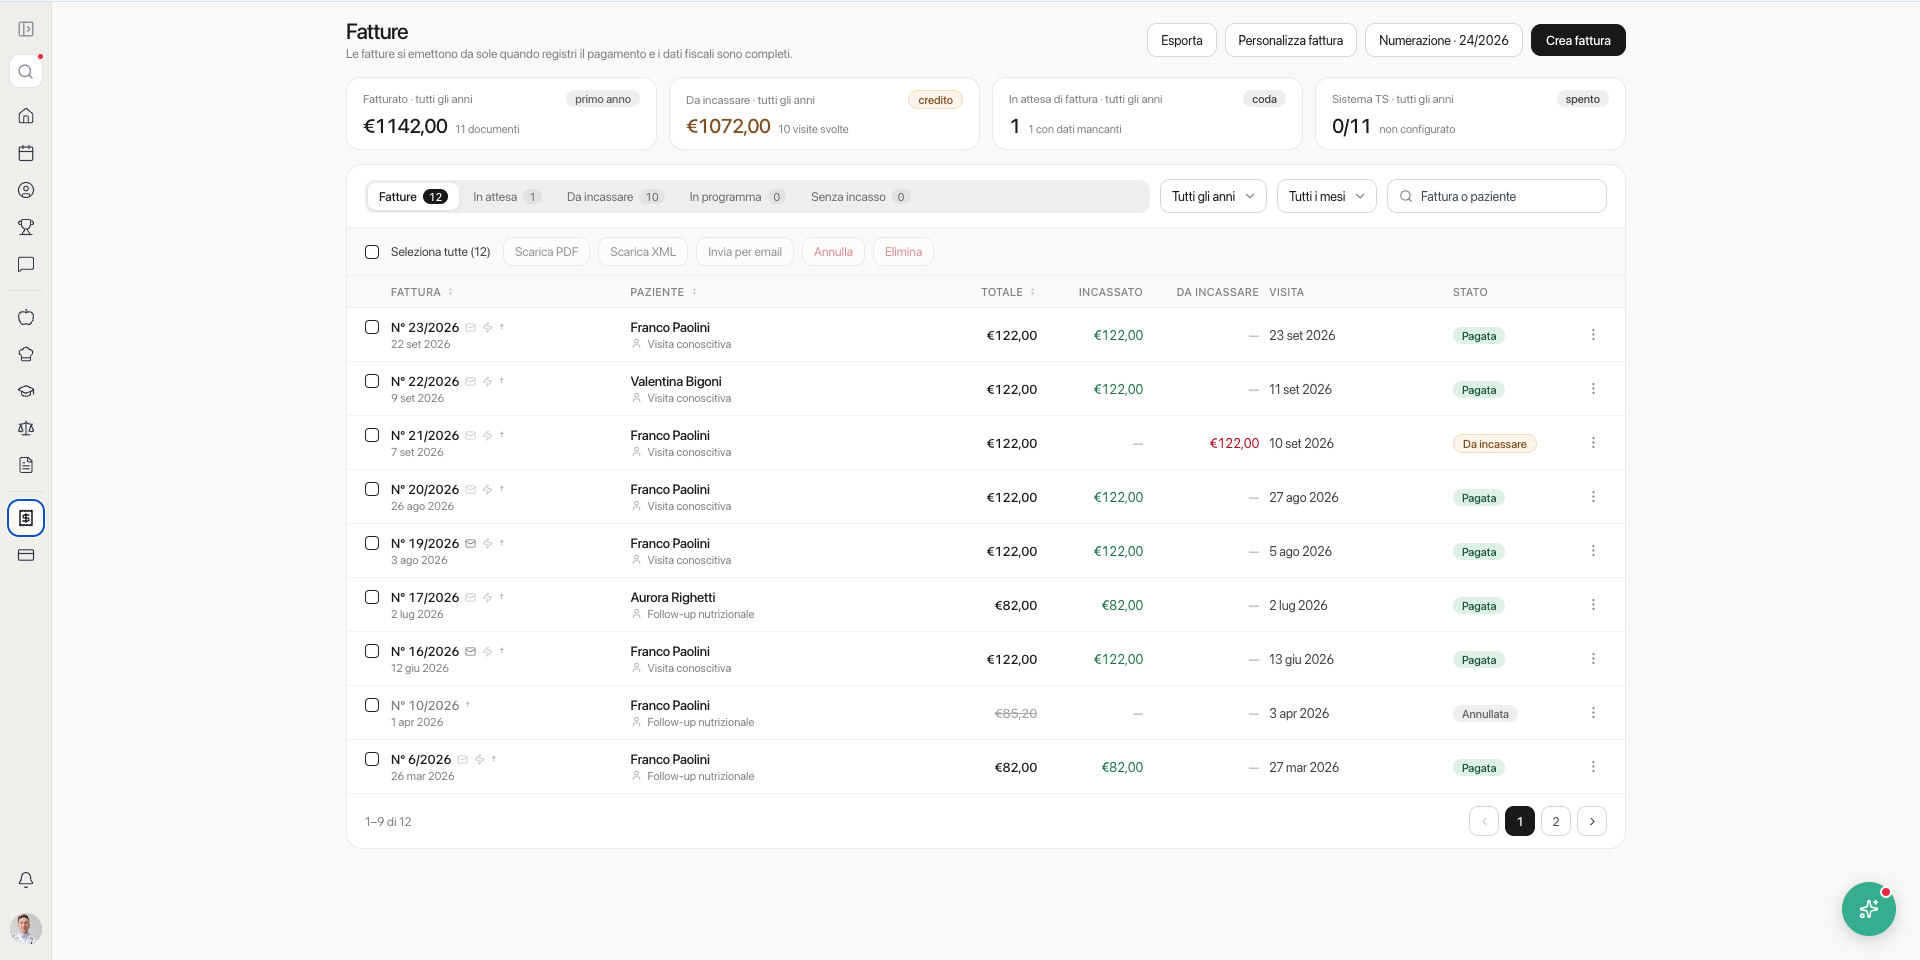Go to the home icon in sidebar
Screen dimensions: 1920x960
[x=26, y=116]
